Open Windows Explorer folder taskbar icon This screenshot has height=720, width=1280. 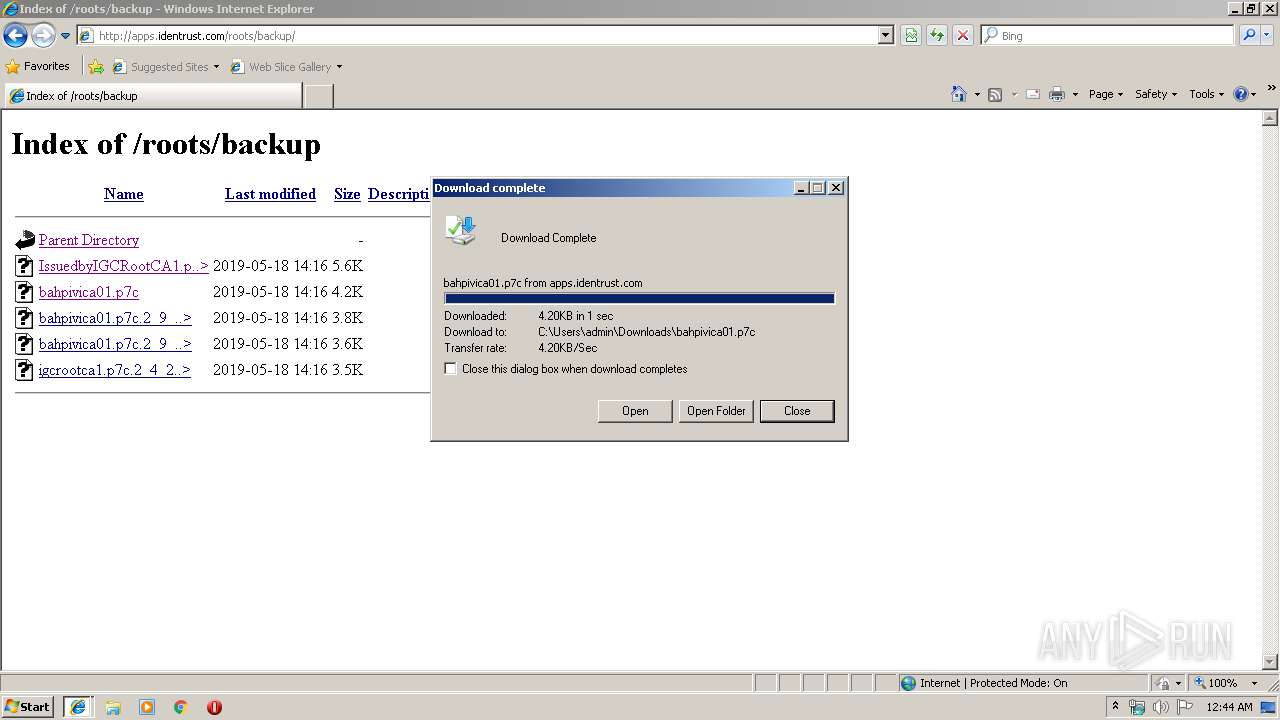tap(113, 707)
